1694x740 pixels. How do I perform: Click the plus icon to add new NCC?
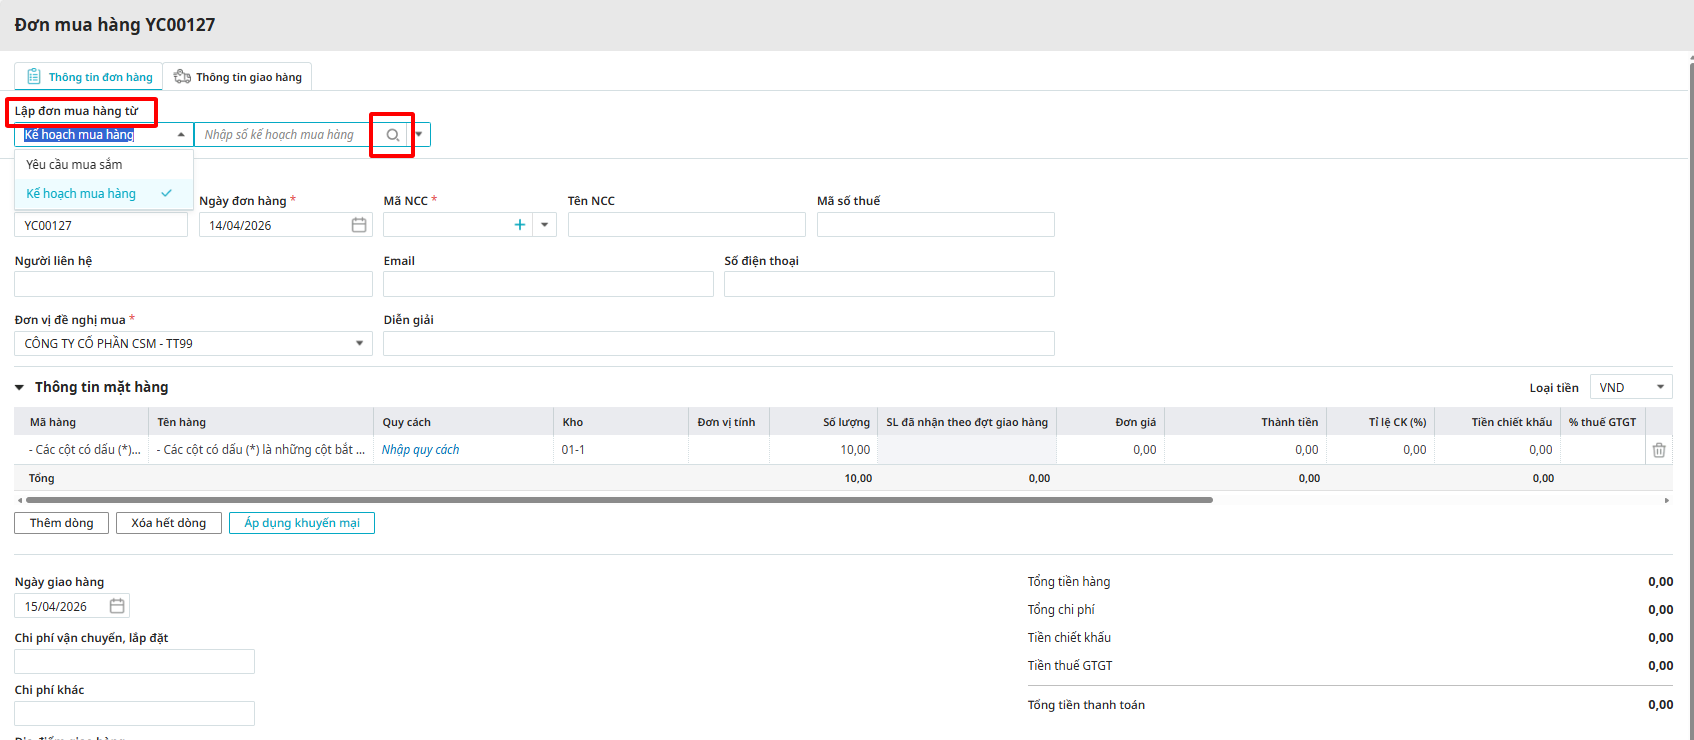click(x=519, y=225)
